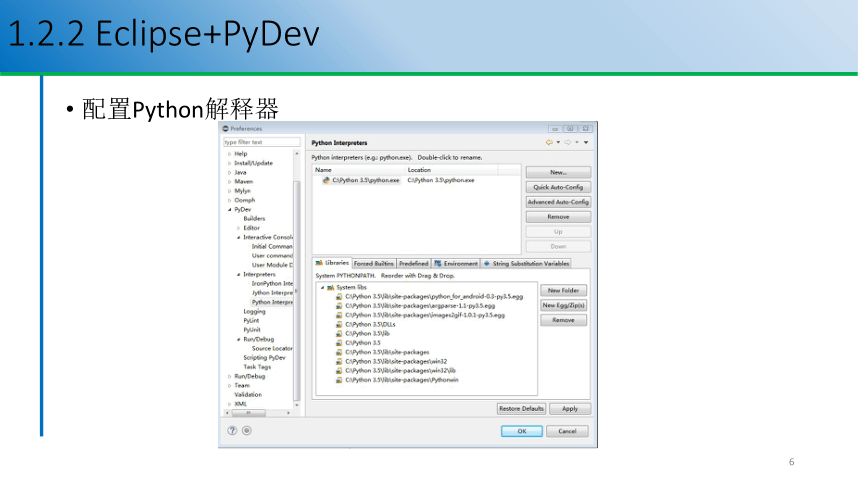Viewport: 860px width, 484px height.
Task: Click the forward navigation arrow icon
Action: tap(568, 143)
